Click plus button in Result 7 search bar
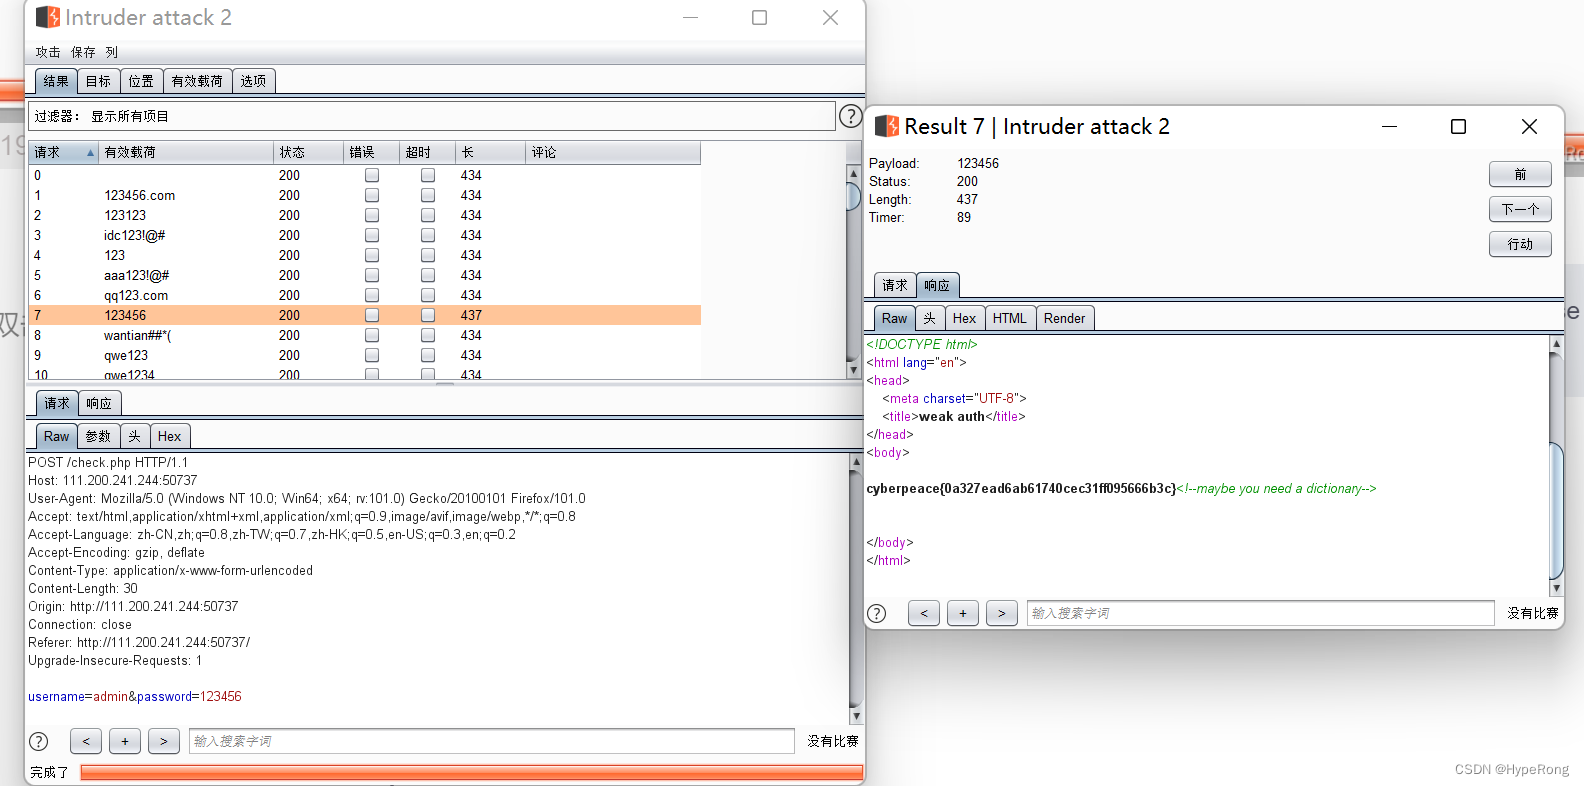The height and width of the screenshot is (786, 1584). click(963, 613)
